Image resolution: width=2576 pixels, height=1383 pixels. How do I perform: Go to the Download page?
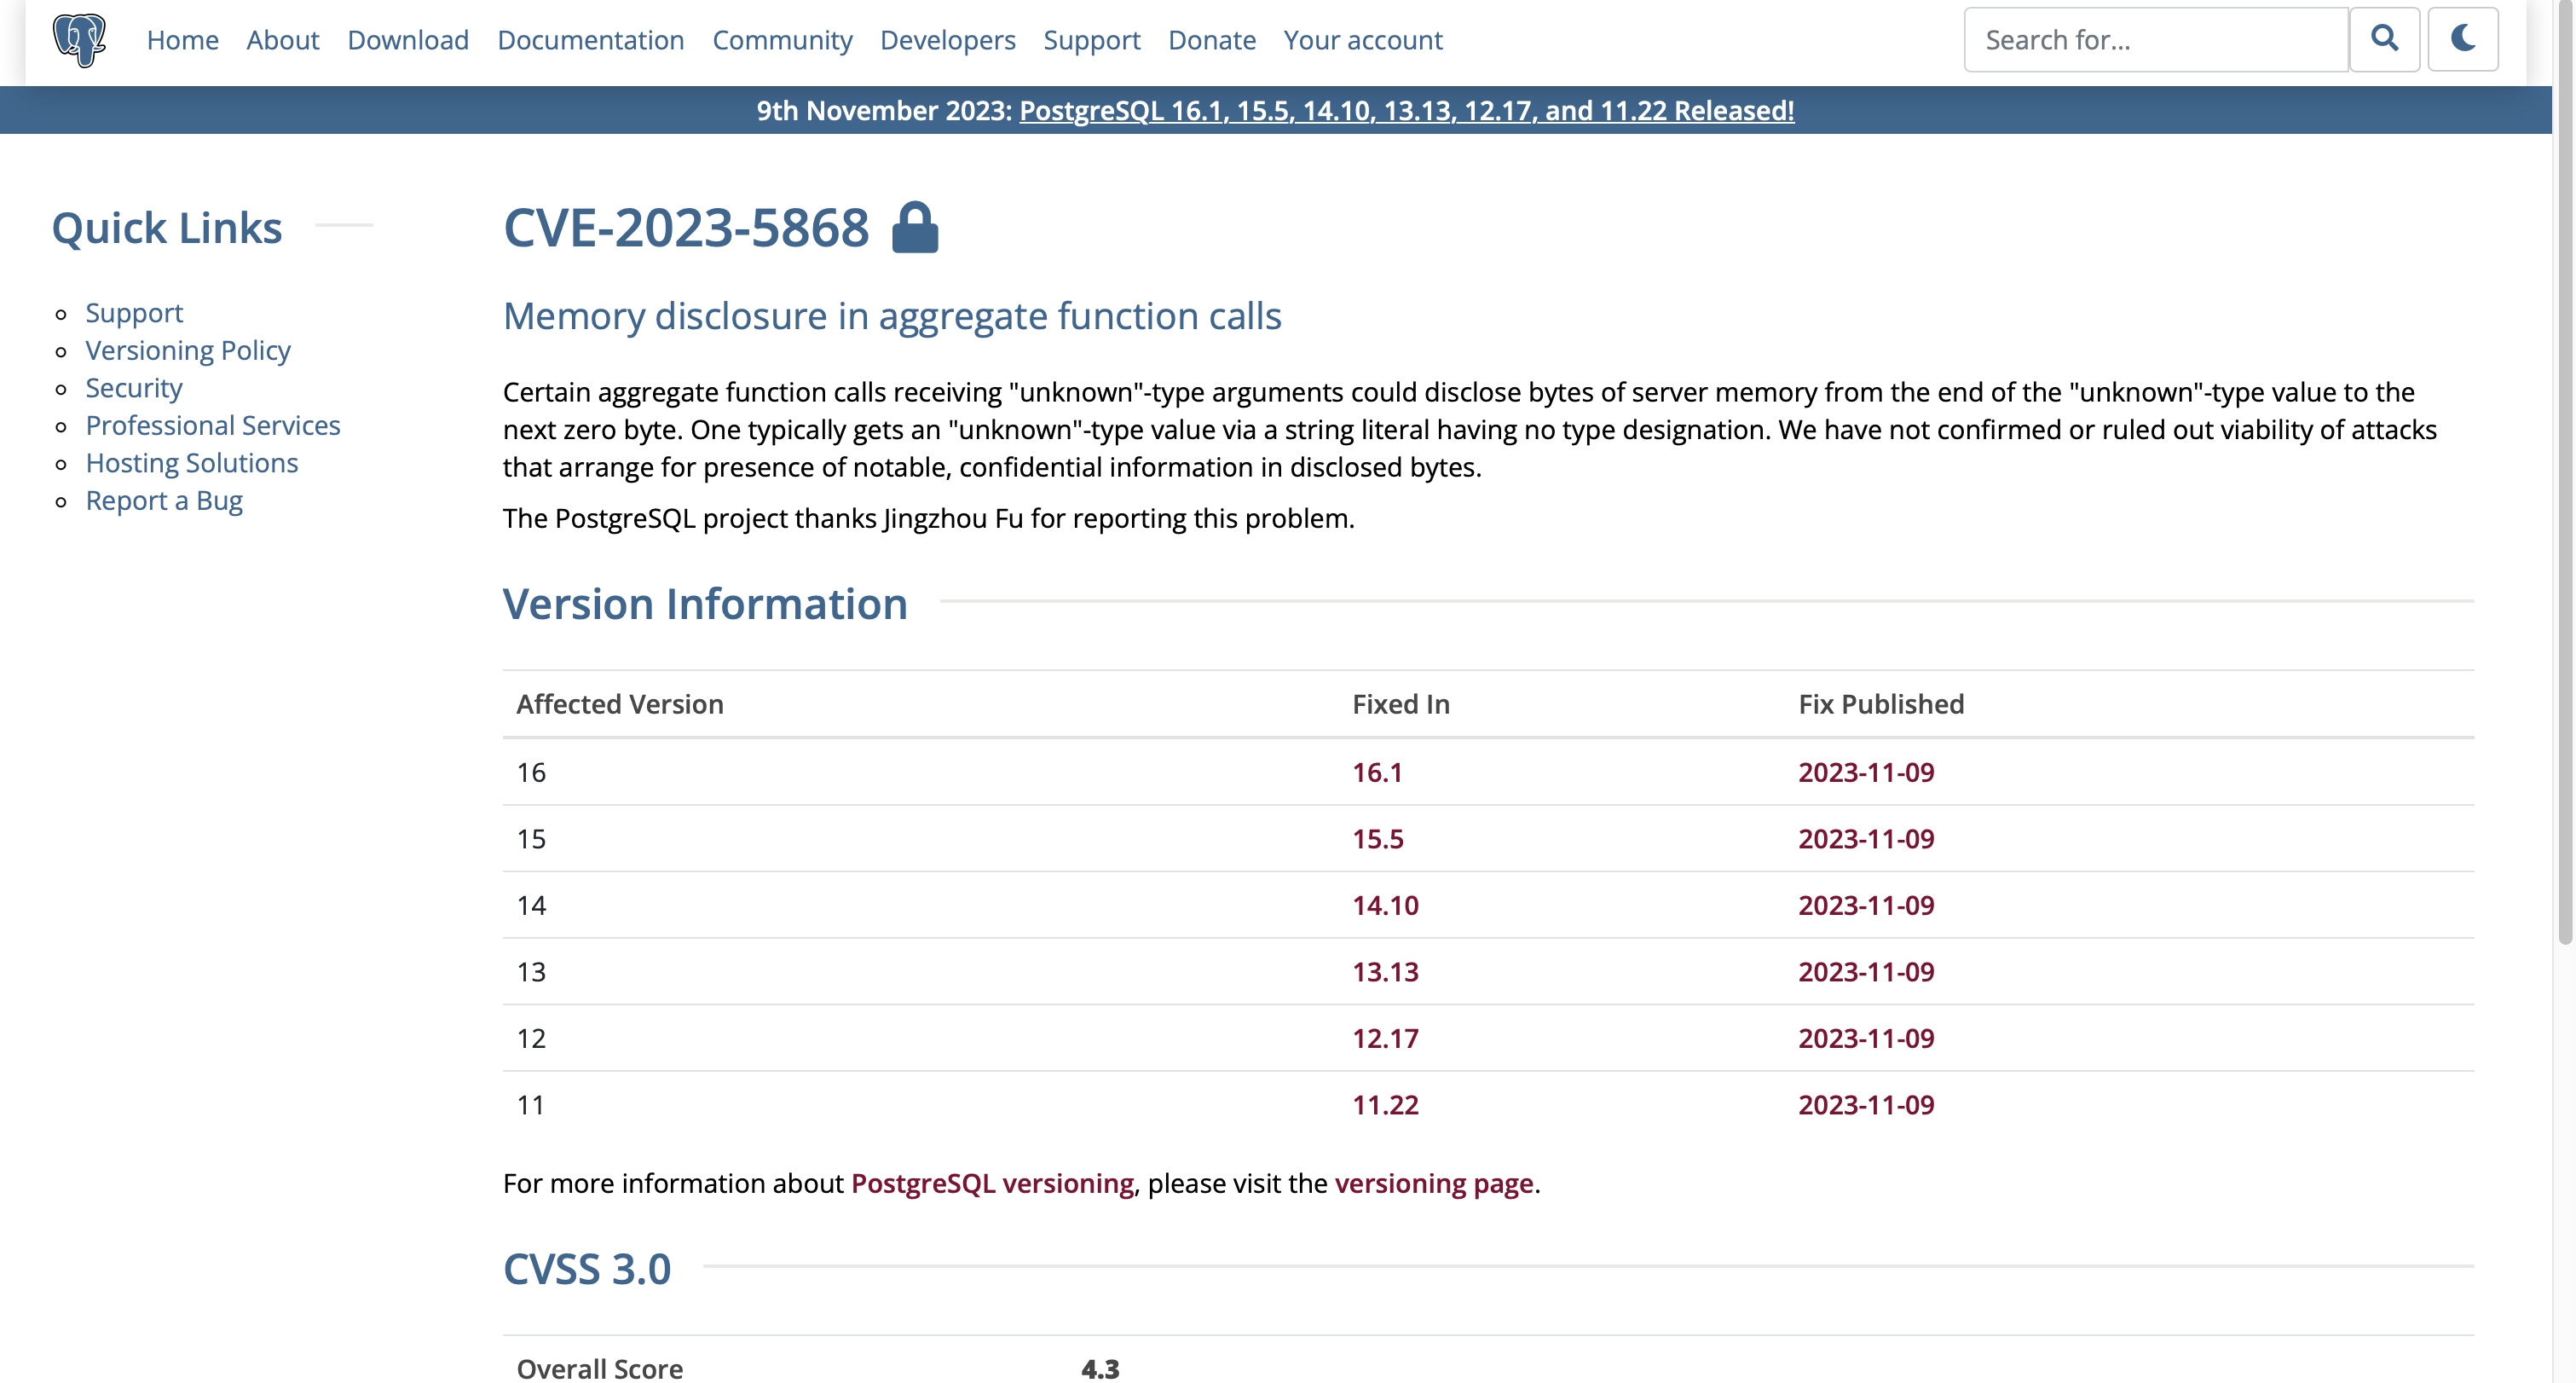[x=408, y=40]
